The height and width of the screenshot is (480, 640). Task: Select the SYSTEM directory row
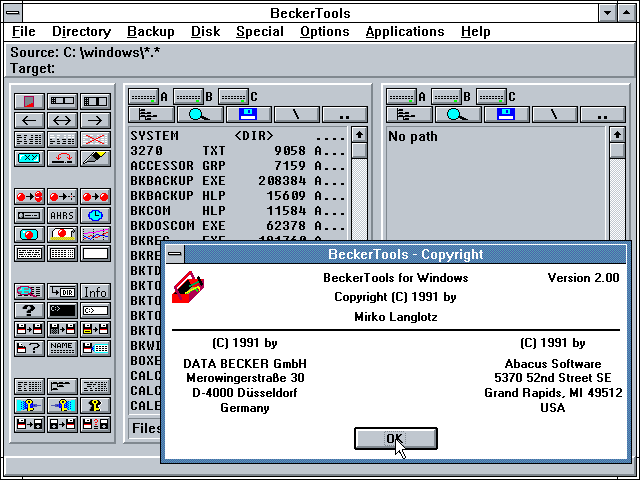point(238,136)
